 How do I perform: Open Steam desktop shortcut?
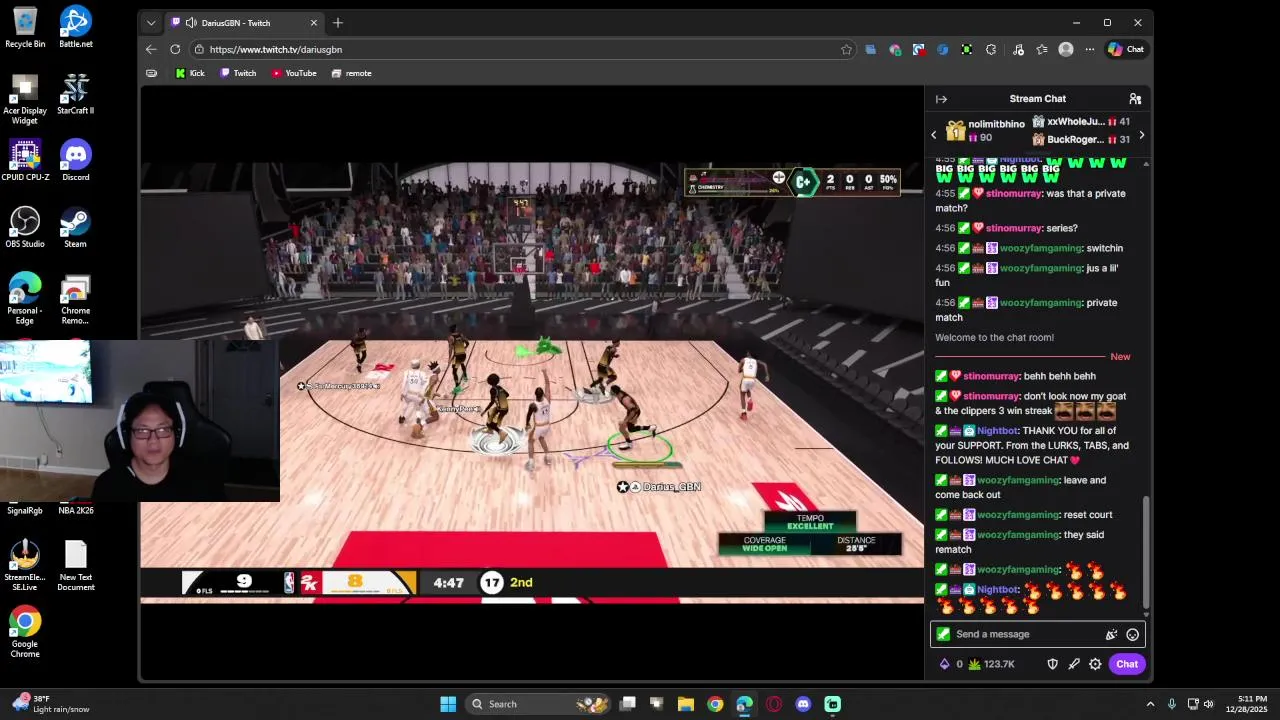click(76, 227)
